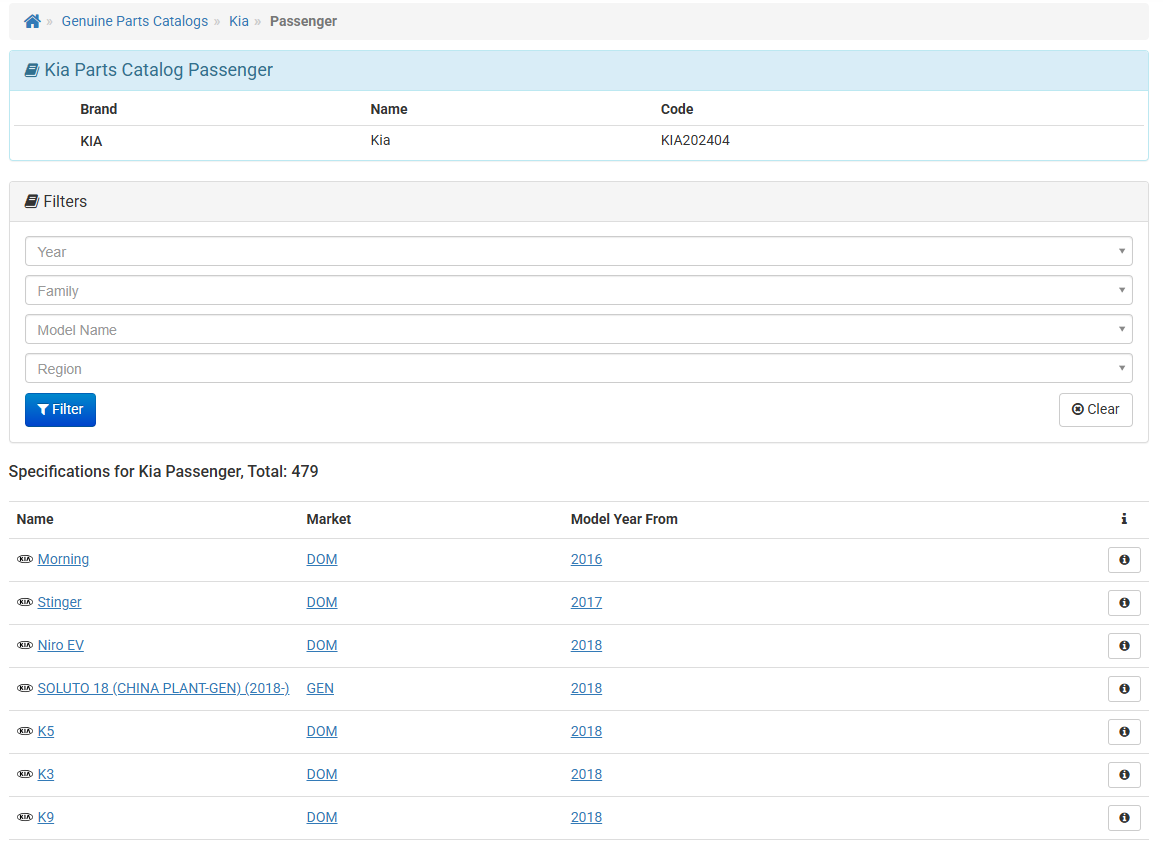This screenshot has height=841, width=1163.
Task: Click the Kia logo icon beside K5
Action: (25, 731)
